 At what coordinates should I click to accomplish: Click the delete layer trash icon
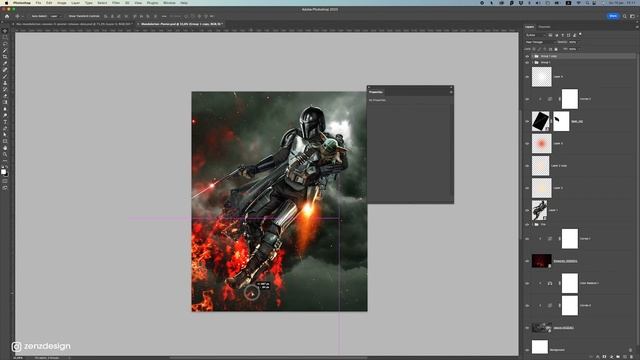tap(631, 356)
